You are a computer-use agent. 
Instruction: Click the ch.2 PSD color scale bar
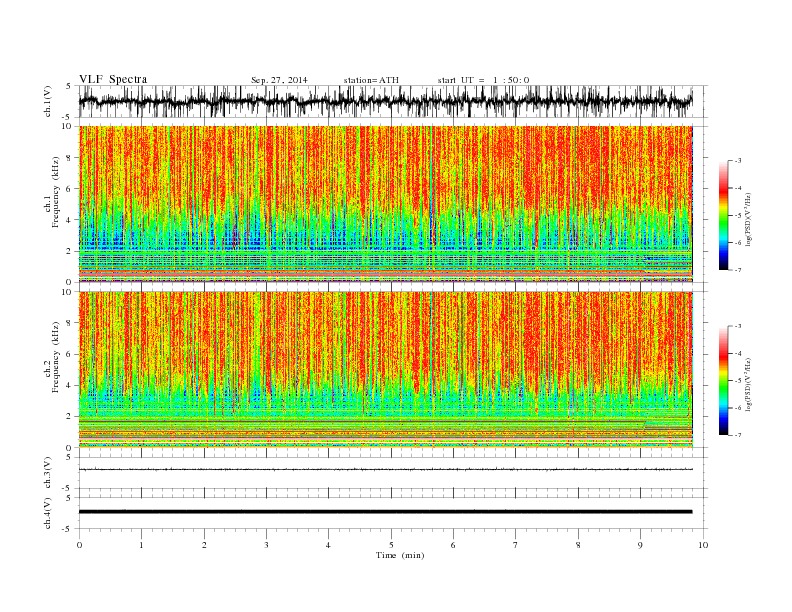723,380
